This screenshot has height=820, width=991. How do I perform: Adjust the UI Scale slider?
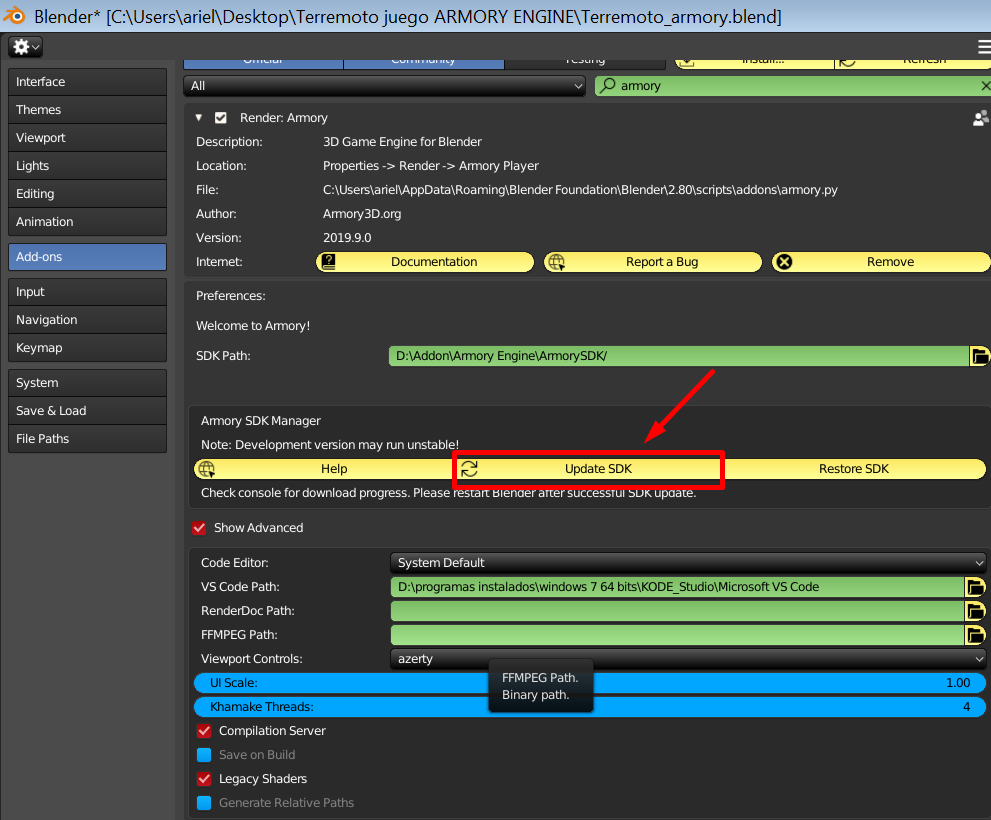590,683
